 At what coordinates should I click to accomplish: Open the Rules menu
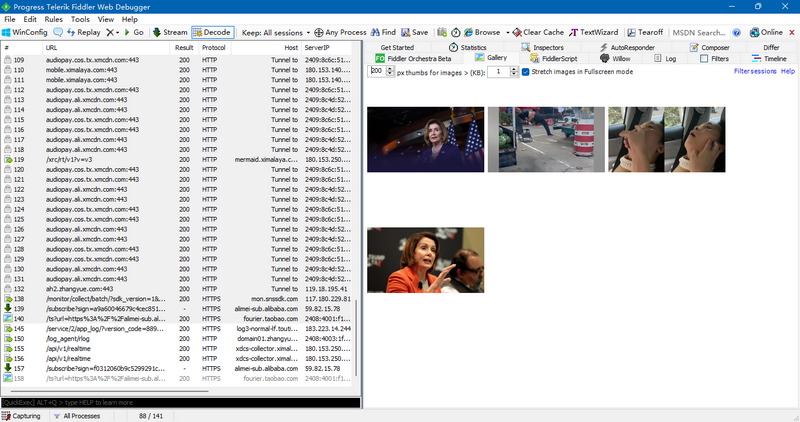[x=54, y=19]
